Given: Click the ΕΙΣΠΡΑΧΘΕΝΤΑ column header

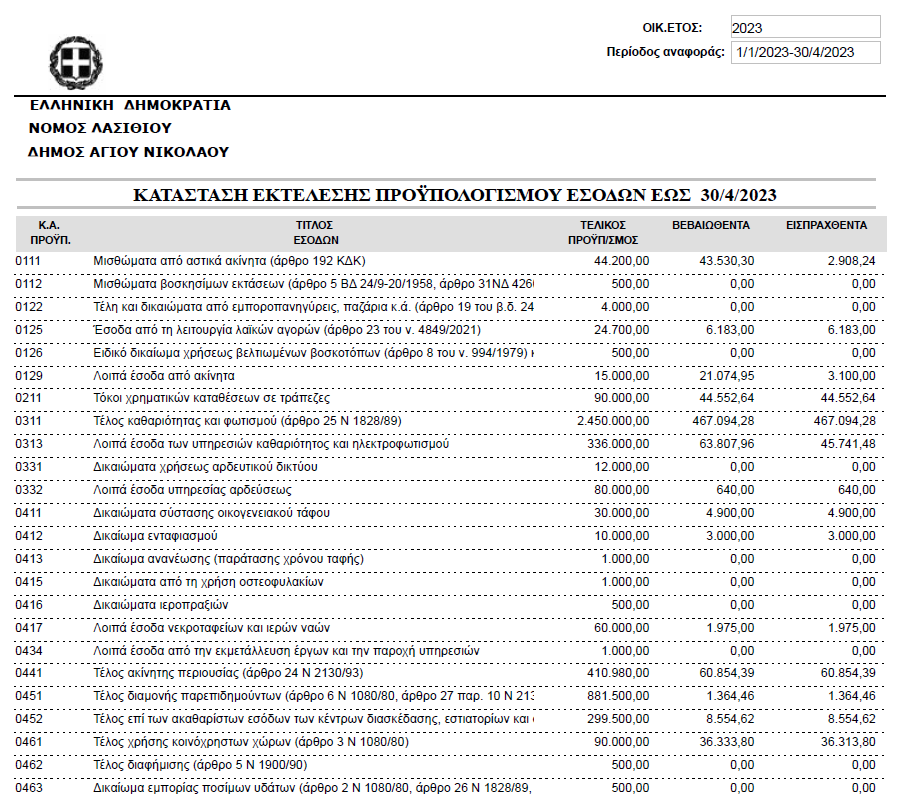Looking at the screenshot, I should [826, 226].
